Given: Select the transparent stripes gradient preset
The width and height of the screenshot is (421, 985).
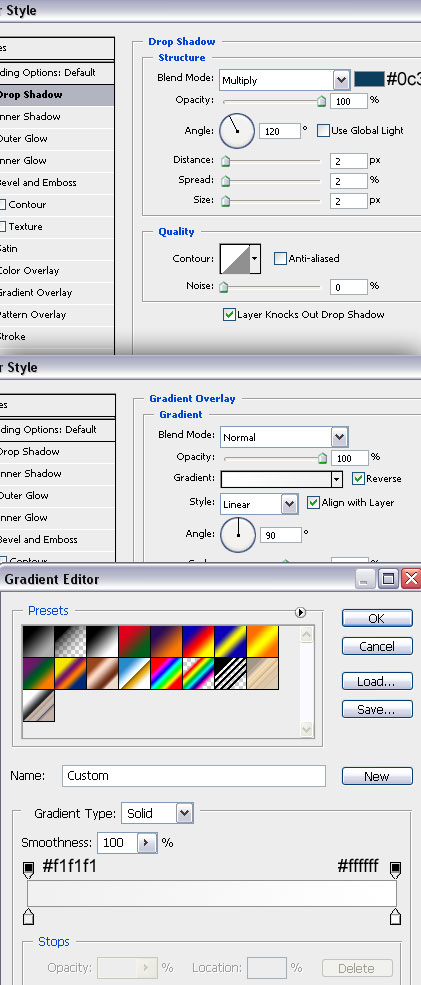Looking at the screenshot, I should coord(230,673).
